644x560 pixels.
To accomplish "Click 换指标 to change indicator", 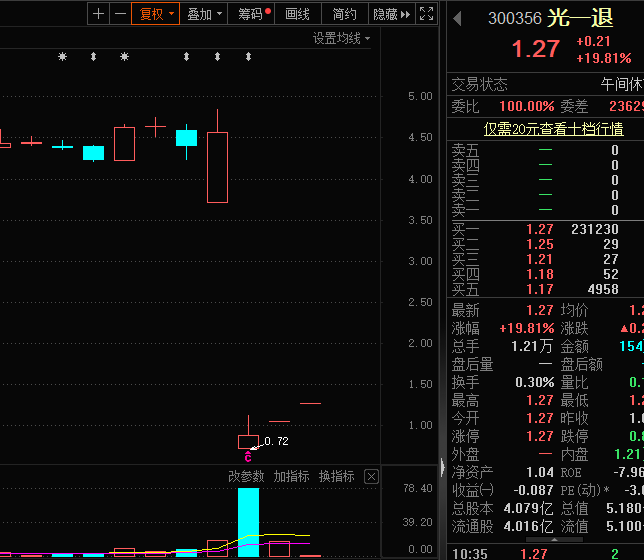I will click(x=336, y=477).
